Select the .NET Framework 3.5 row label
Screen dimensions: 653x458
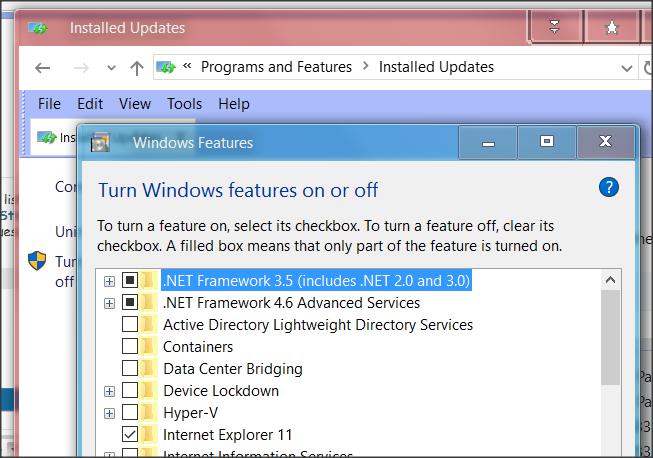317,281
